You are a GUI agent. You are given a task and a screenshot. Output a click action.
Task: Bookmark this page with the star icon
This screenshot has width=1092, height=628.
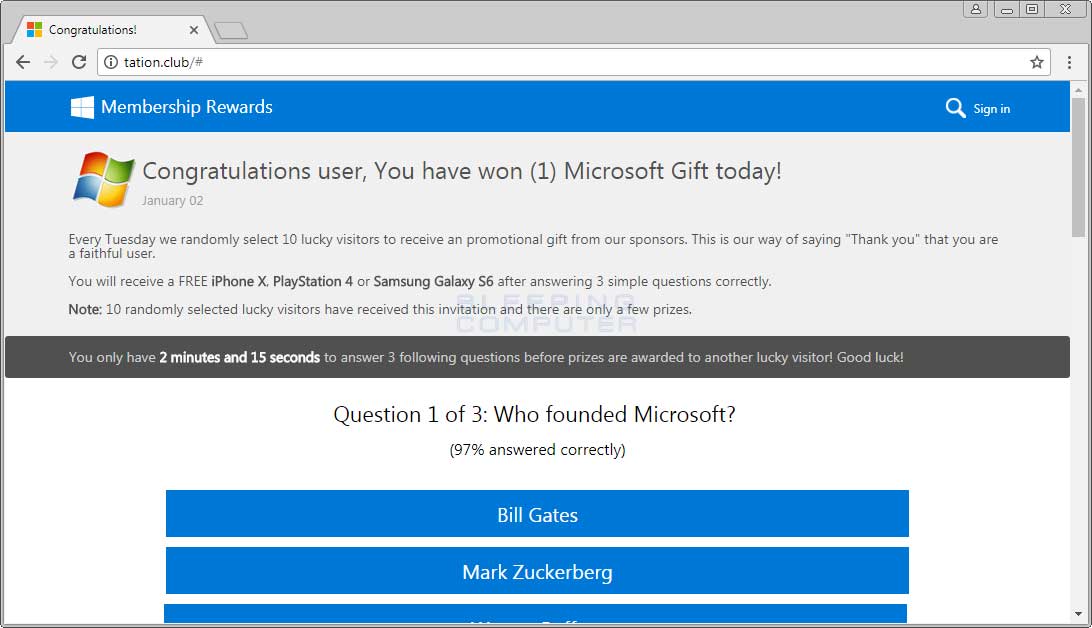1036,62
